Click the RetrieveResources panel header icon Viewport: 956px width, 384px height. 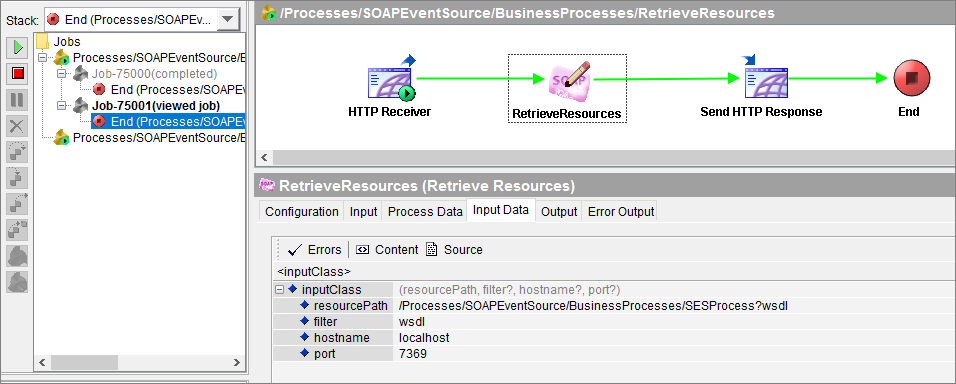(x=267, y=185)
